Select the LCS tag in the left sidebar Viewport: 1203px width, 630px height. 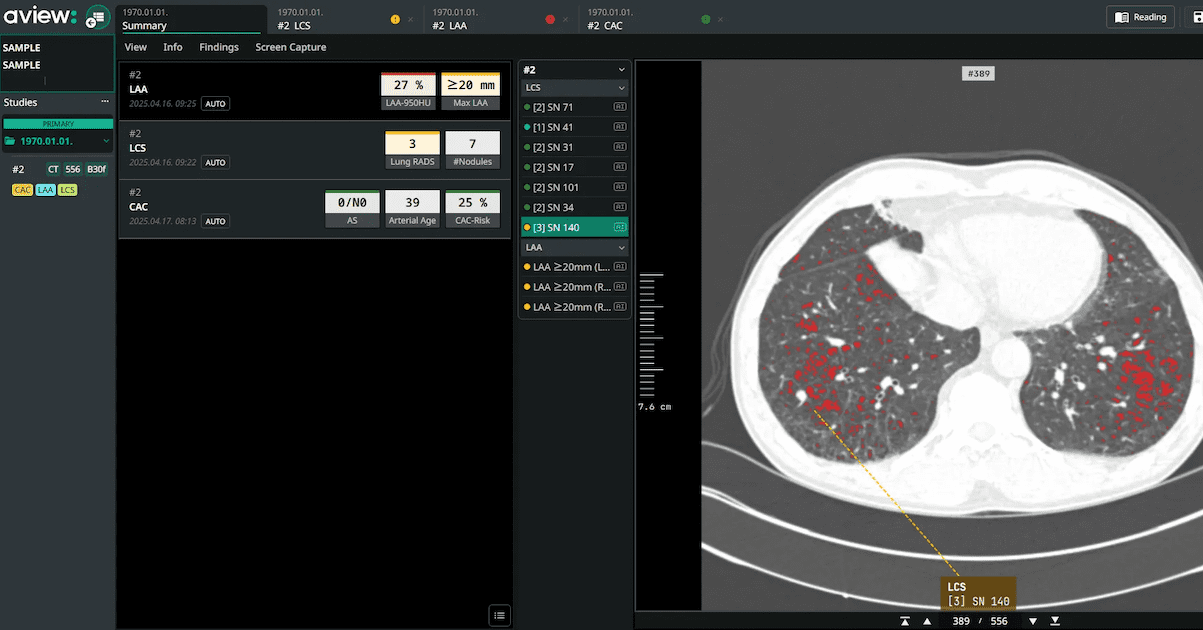(x=68, y=189)
